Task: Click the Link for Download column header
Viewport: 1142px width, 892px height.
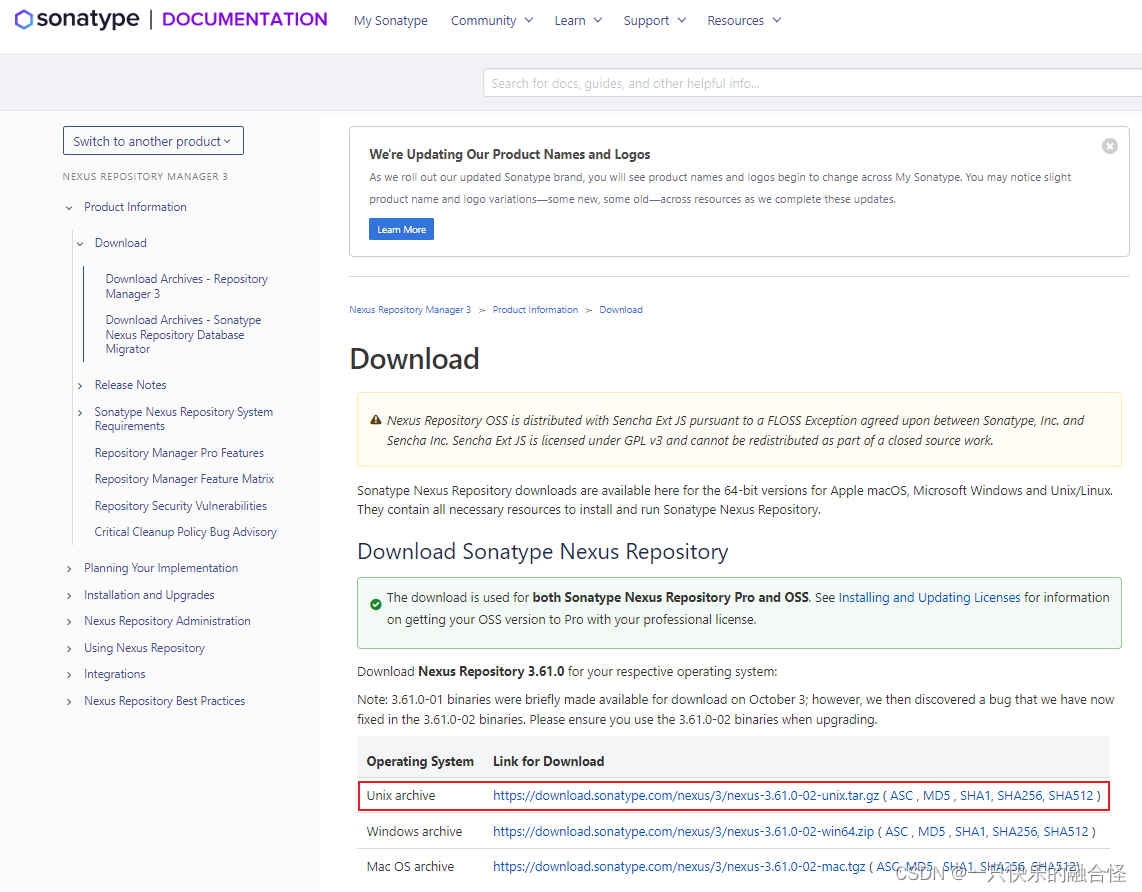Action: 548,762
